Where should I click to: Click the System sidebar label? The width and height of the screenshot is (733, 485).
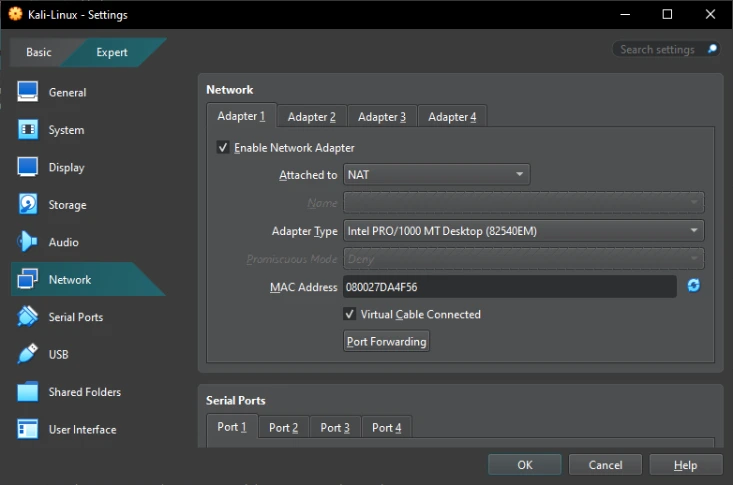66,130
